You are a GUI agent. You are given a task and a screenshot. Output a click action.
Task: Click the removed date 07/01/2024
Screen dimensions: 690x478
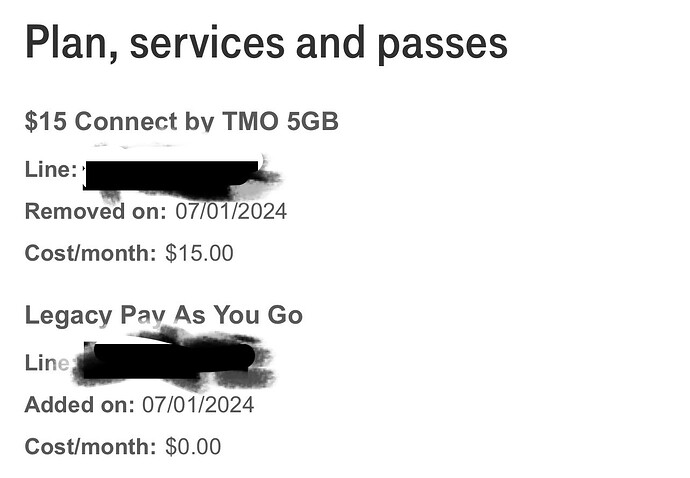pyautogui.click(x=231, y=211)
